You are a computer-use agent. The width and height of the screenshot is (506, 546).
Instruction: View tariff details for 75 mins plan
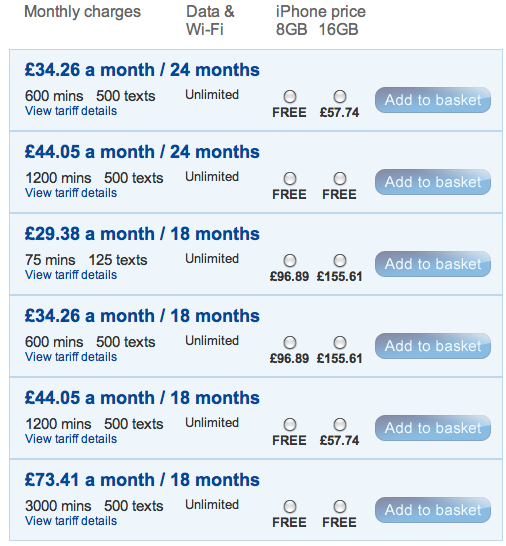[71, 275]
